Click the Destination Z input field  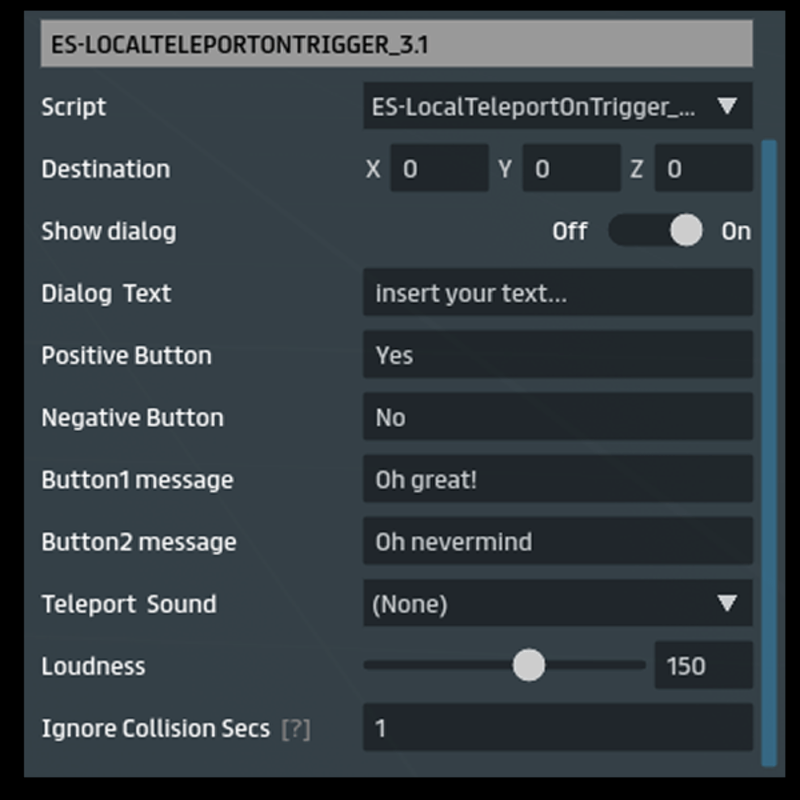(703, 169)
